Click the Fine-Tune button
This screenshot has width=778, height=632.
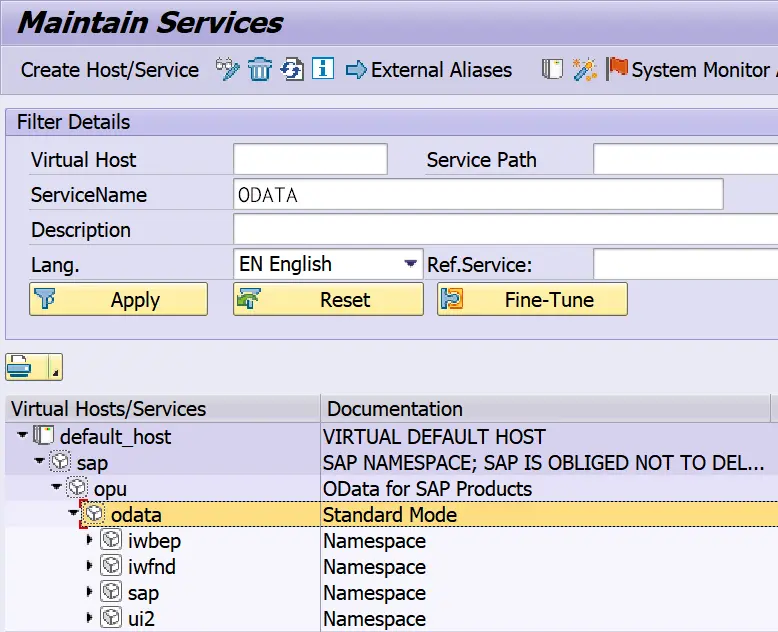[x=532, y=299]
